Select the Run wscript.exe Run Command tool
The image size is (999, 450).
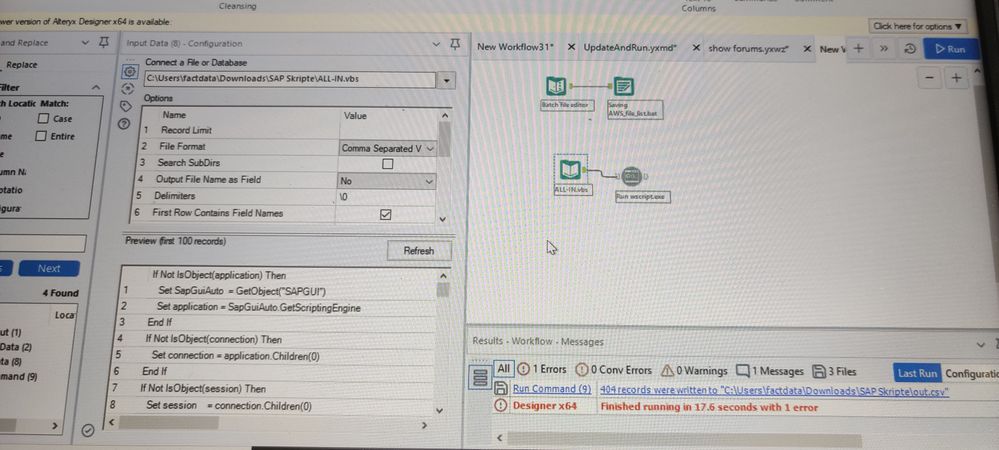[x=631, y=176]
